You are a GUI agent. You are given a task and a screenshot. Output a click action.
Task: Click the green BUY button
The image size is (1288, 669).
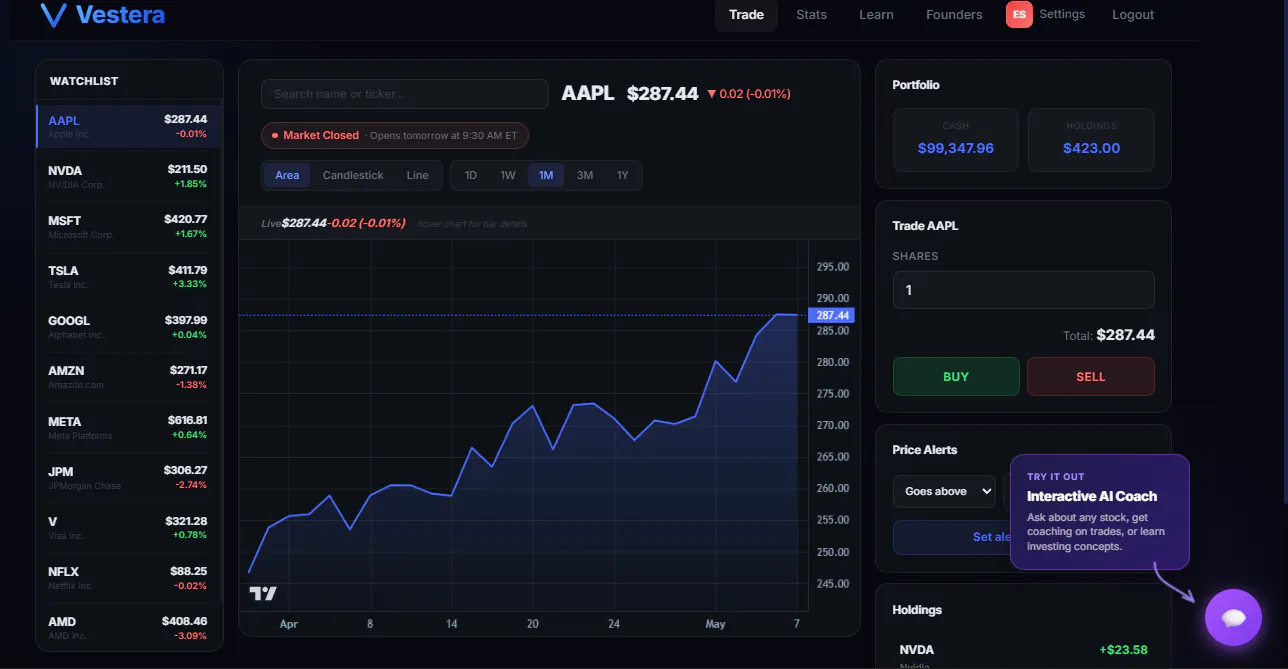(956, 377)
